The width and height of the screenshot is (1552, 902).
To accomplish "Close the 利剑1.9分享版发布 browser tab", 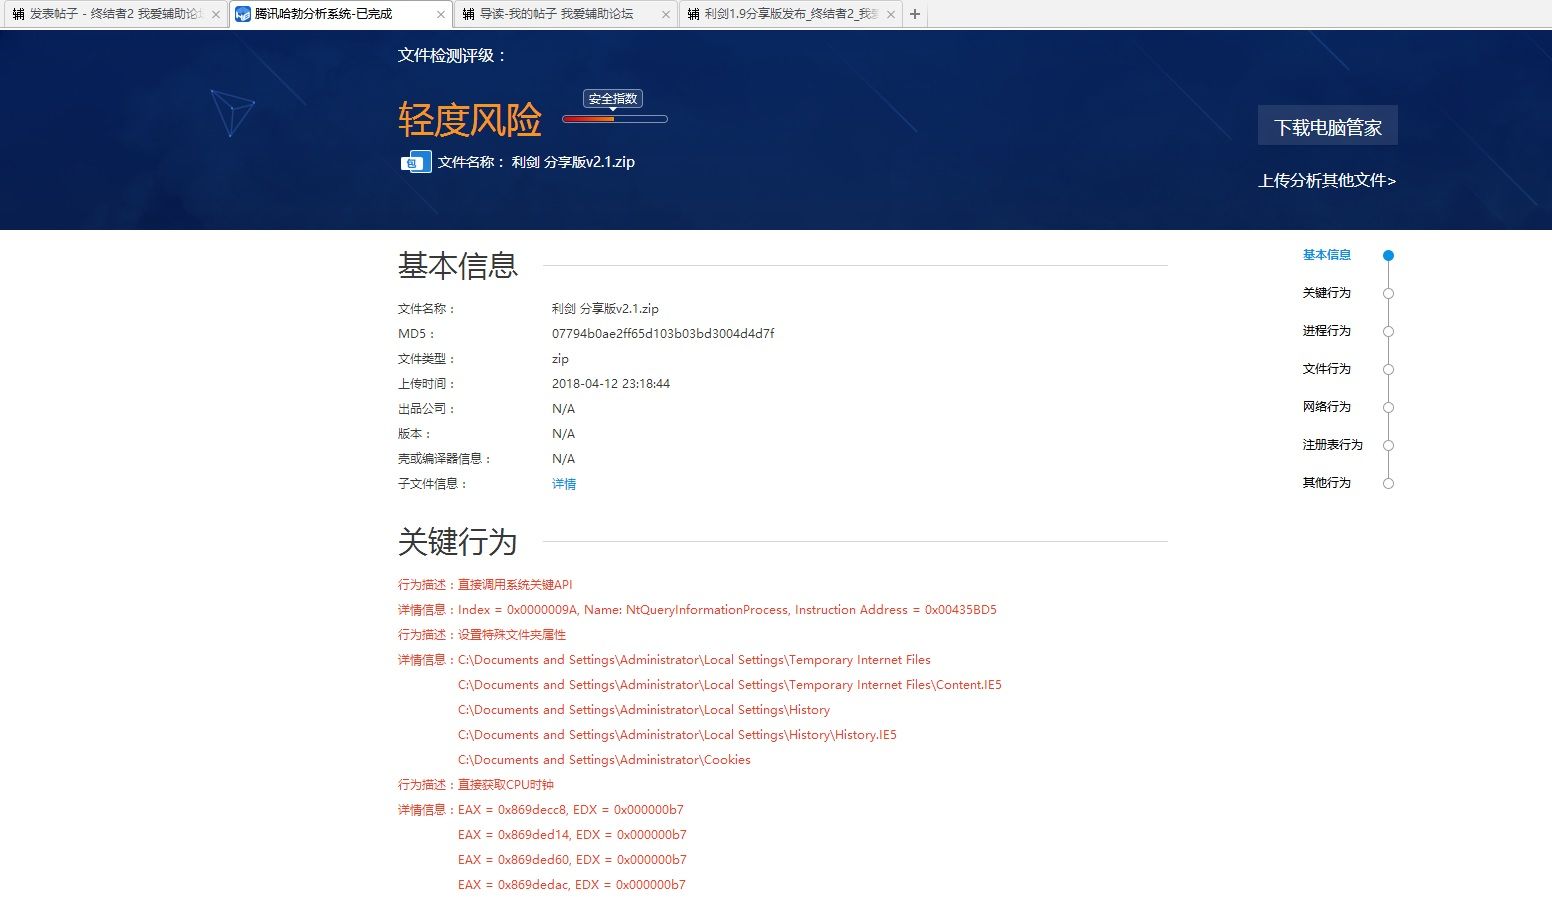I will 891,15.
